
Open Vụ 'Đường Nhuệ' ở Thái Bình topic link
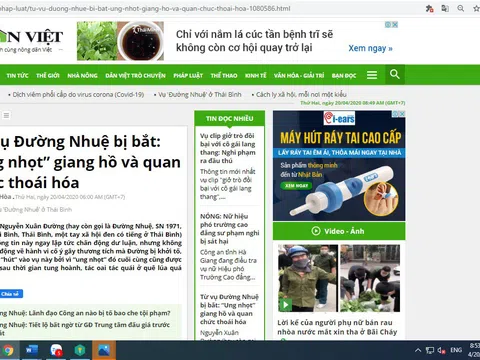click(x=200, y=94)
